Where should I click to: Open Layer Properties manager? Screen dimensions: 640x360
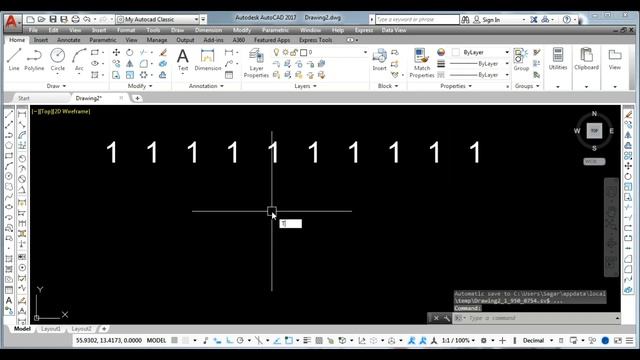[256, 62]
